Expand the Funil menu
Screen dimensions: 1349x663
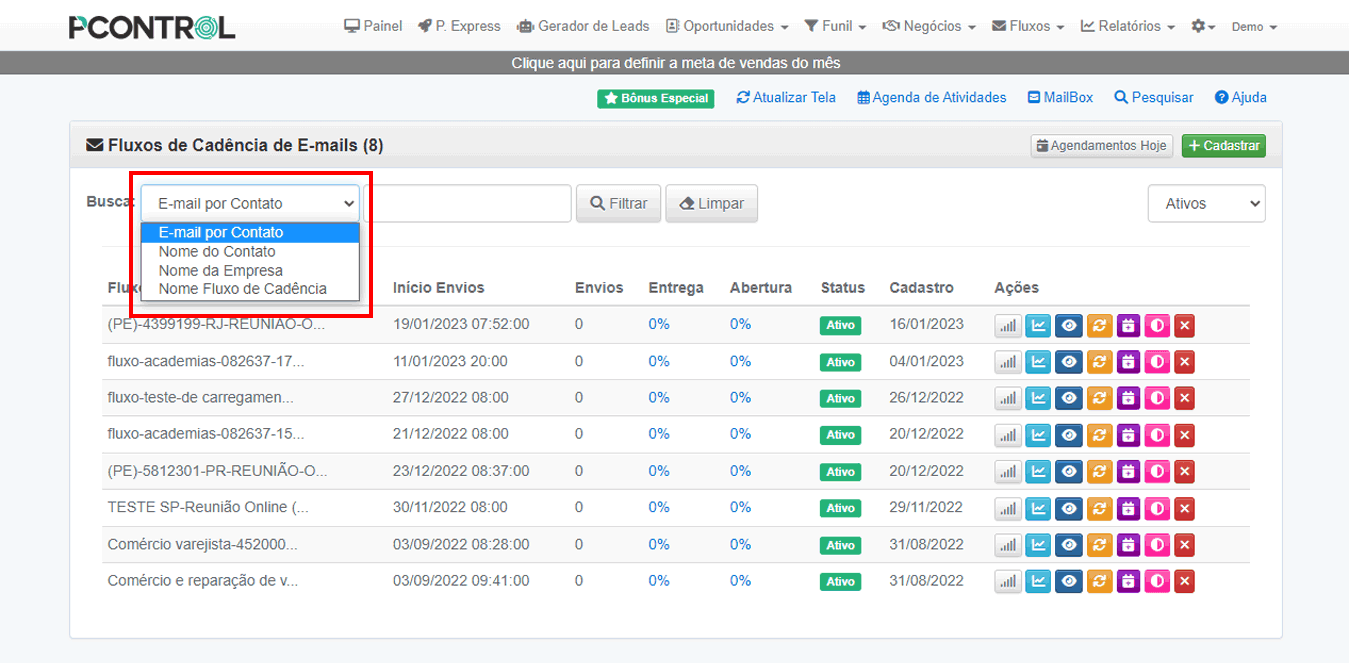click(835, 26)
